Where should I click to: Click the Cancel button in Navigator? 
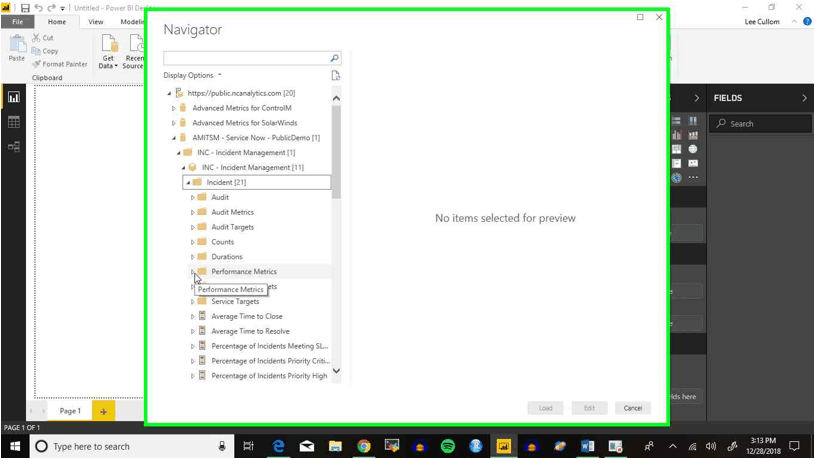(x=633, y=408)
